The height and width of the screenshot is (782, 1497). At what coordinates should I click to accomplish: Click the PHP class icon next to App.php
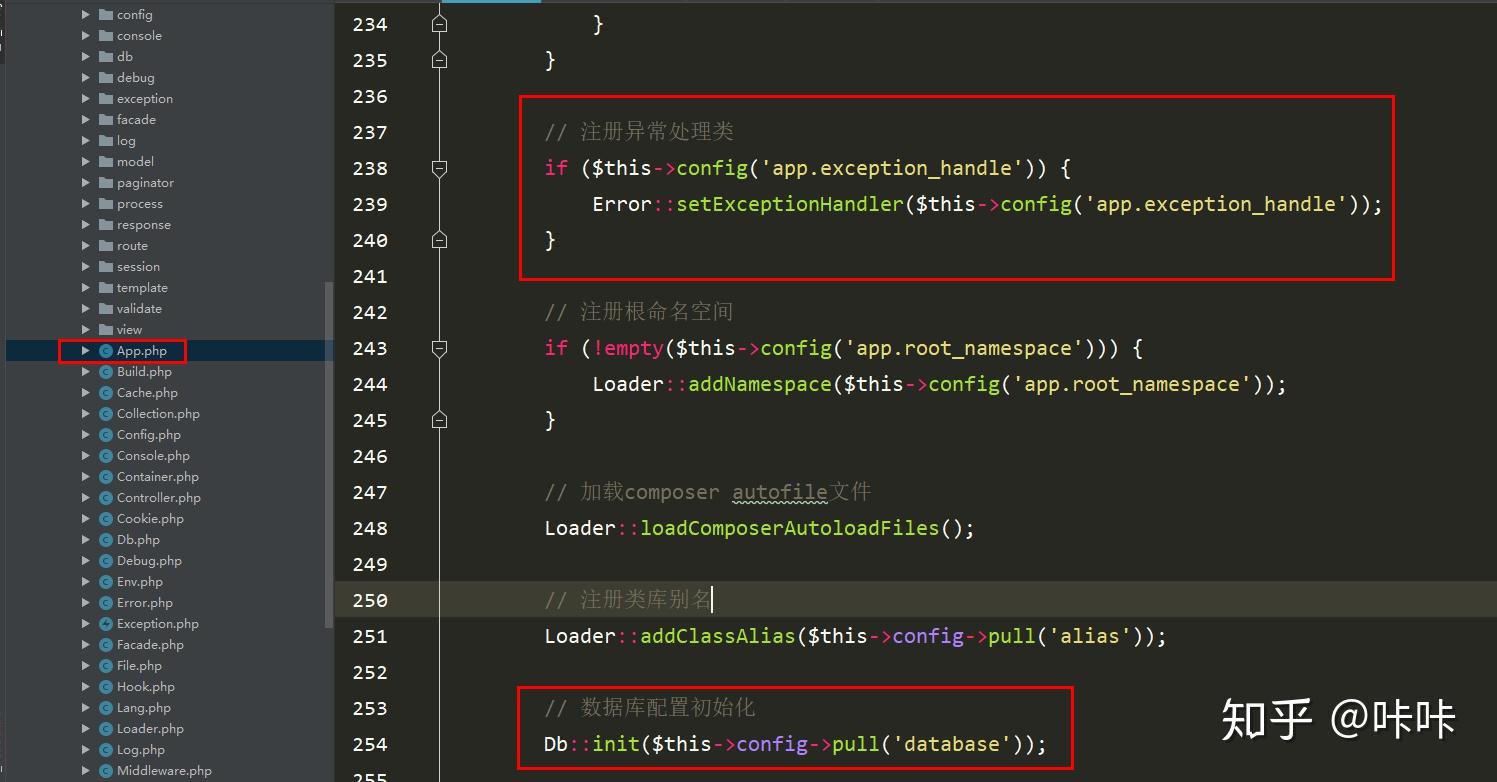[x=106, y=350]
